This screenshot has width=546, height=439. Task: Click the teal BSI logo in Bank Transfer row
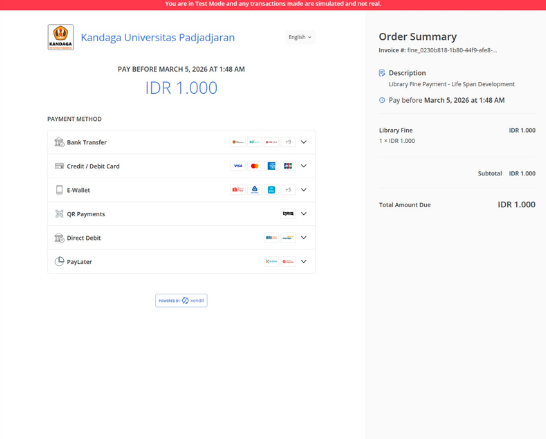coord(255,142)
